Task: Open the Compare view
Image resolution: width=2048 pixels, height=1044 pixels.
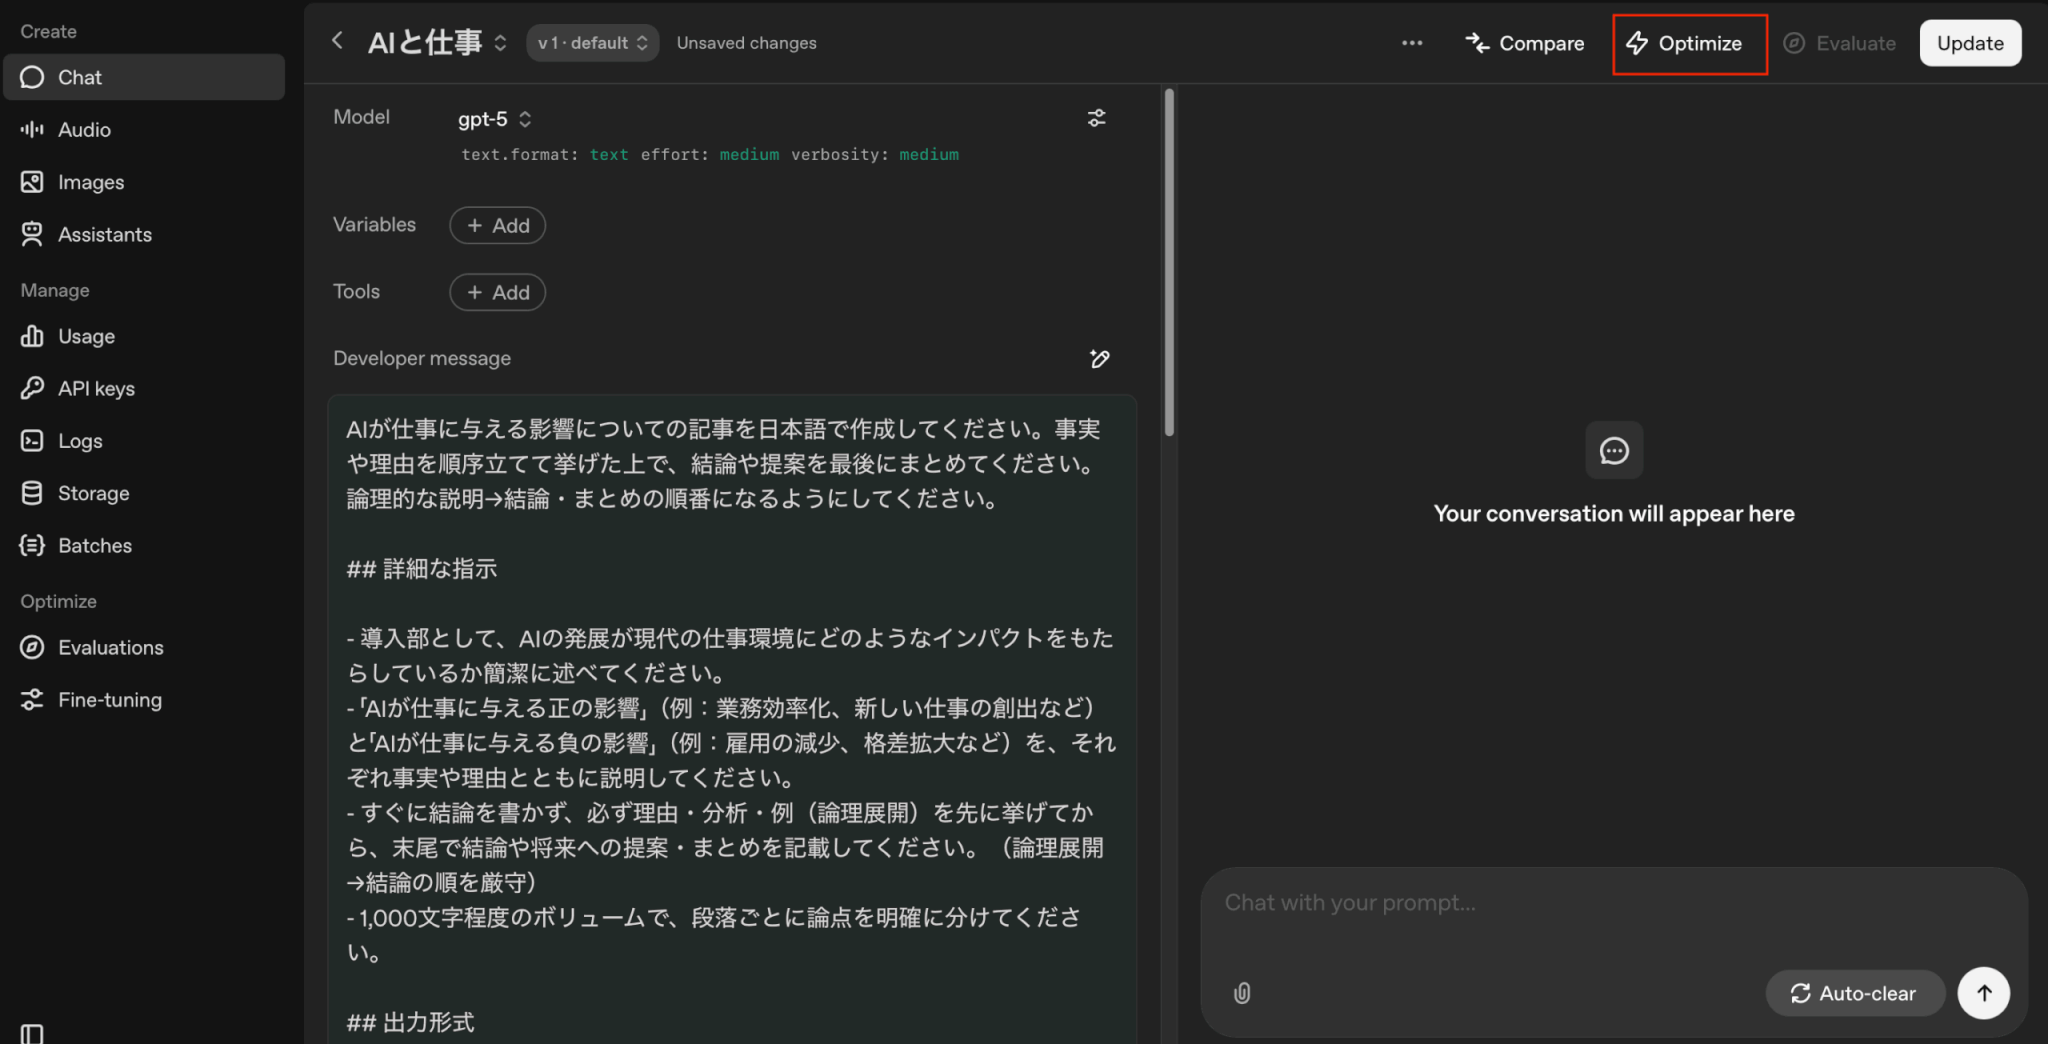Action: pyautogui.click(x=1525, y=44)
